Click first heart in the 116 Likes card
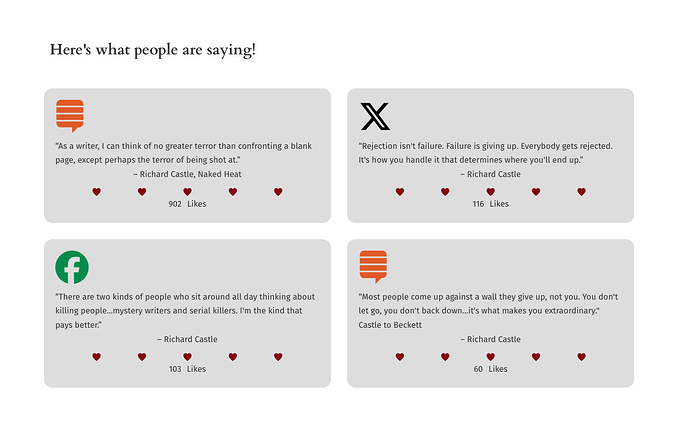This screenshot has width=690, height=436. 400,192
